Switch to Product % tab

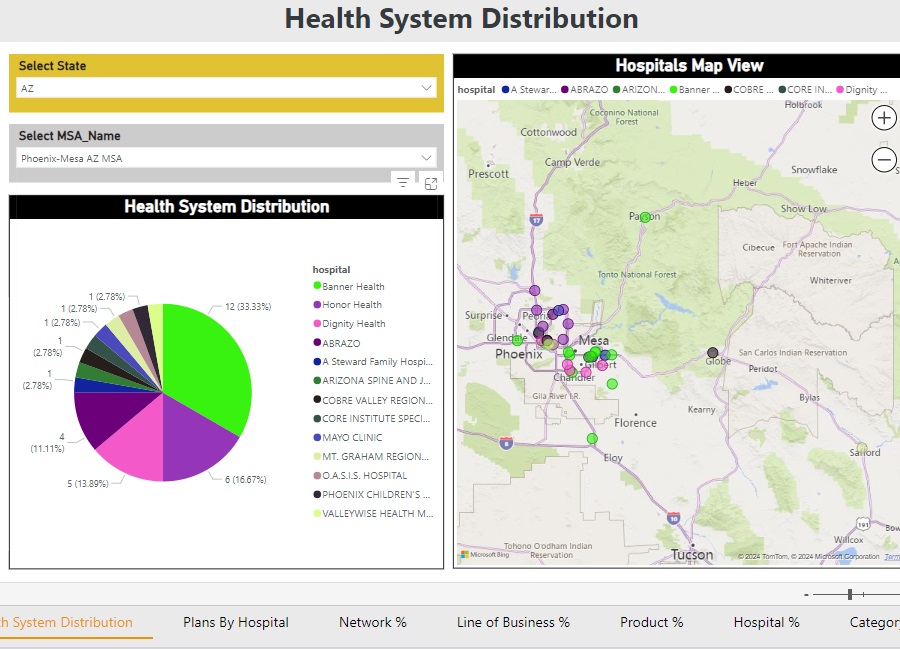(x=651, y=622)
